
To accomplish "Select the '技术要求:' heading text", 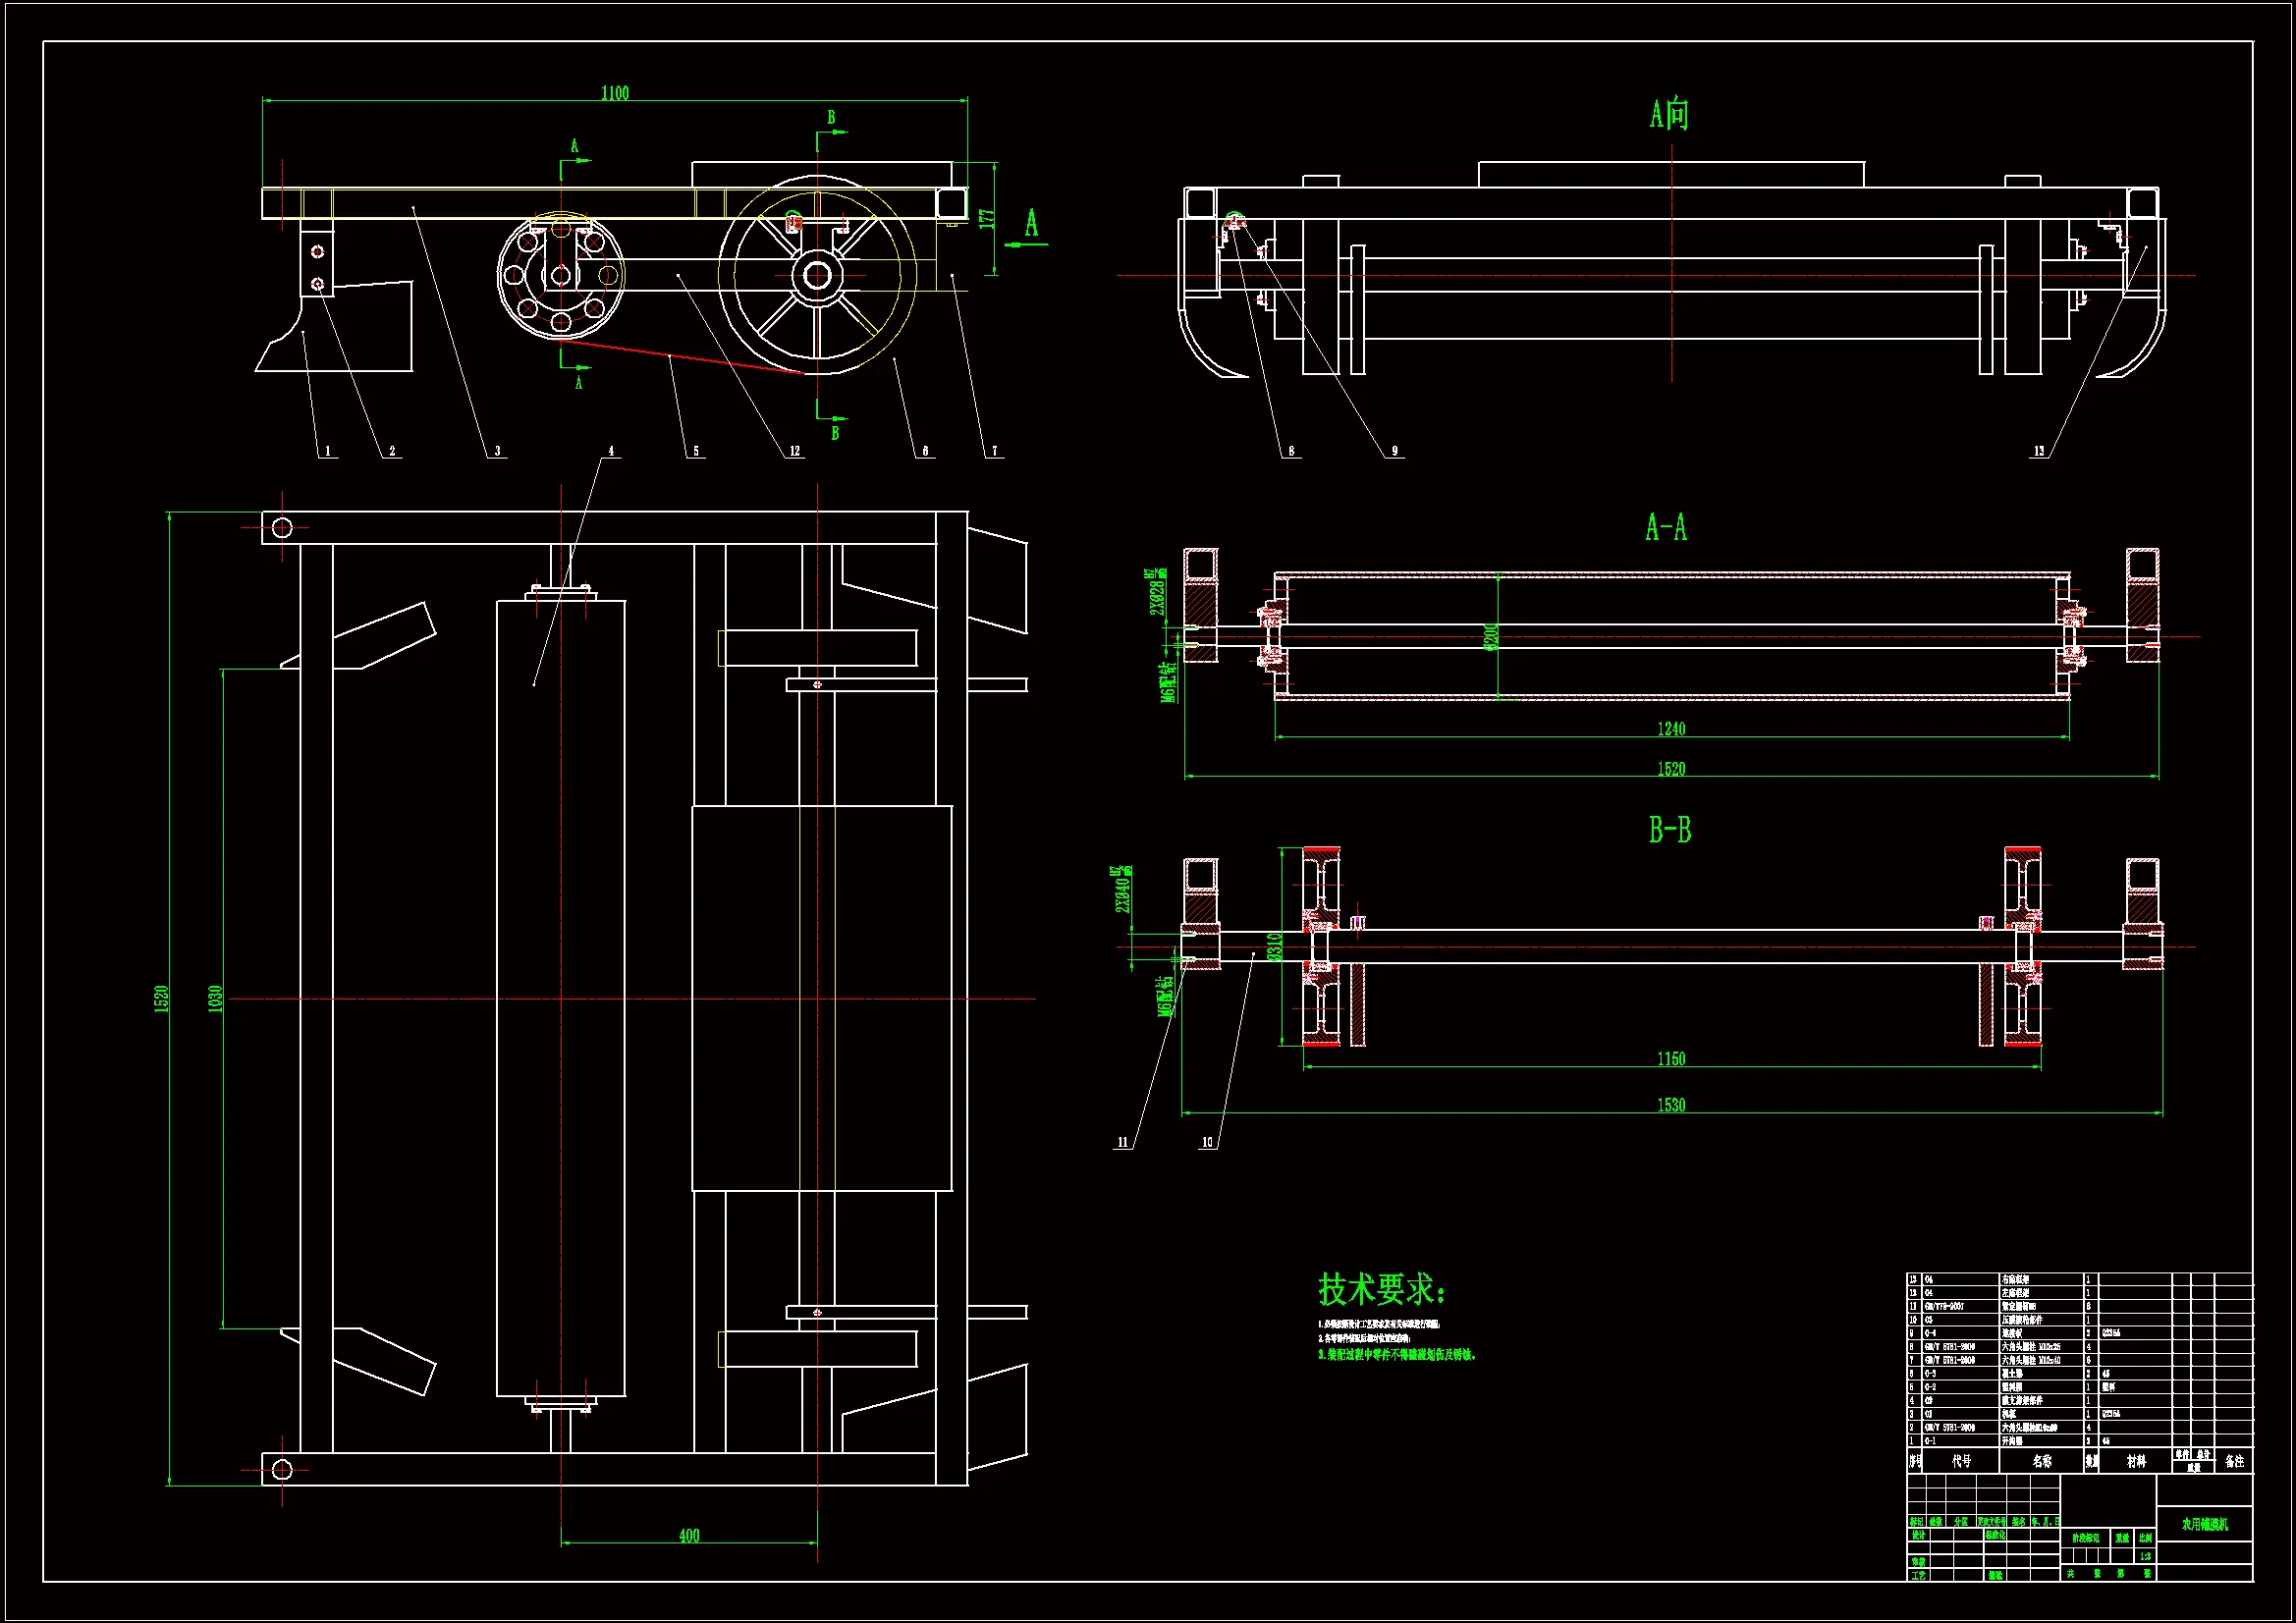I will (1381, 1290).
